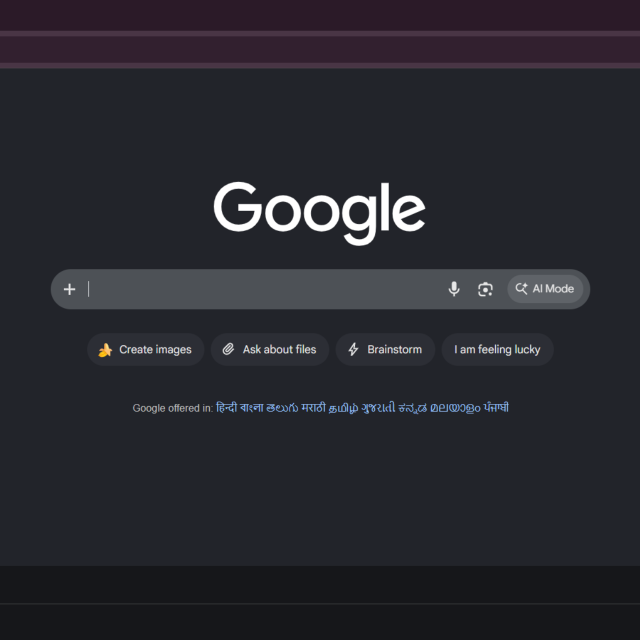The image size is (640, 640).
Task: Open AI Mode
Action: pos(545,289)
